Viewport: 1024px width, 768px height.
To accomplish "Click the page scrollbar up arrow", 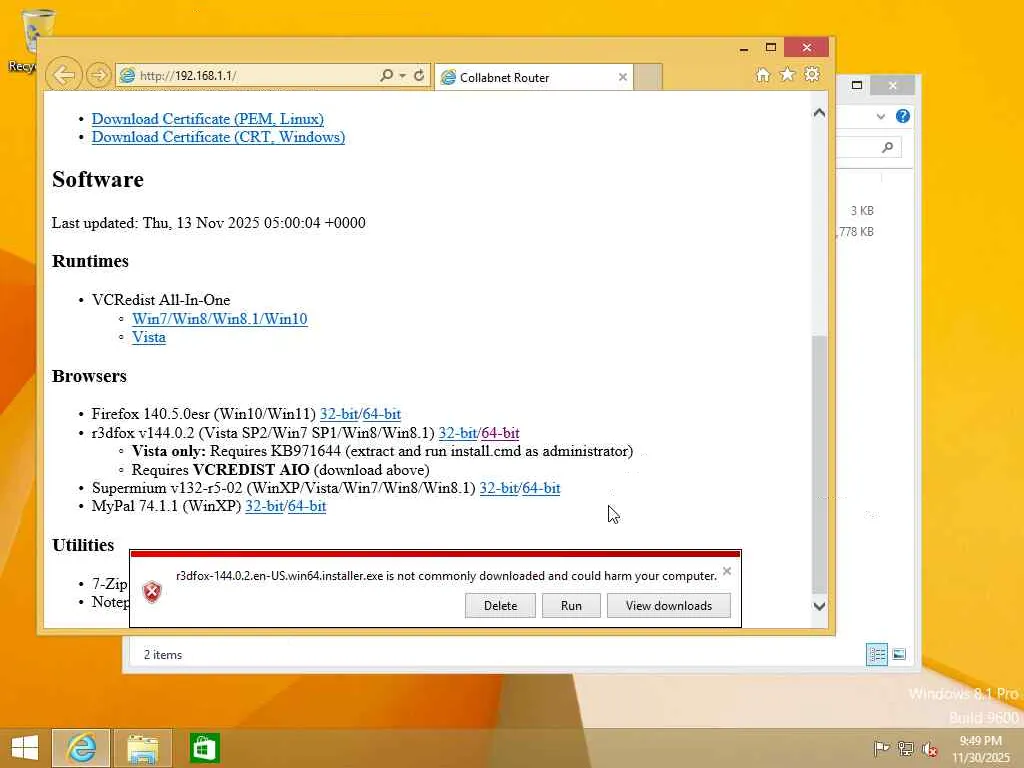I will [x=819, y=112].
